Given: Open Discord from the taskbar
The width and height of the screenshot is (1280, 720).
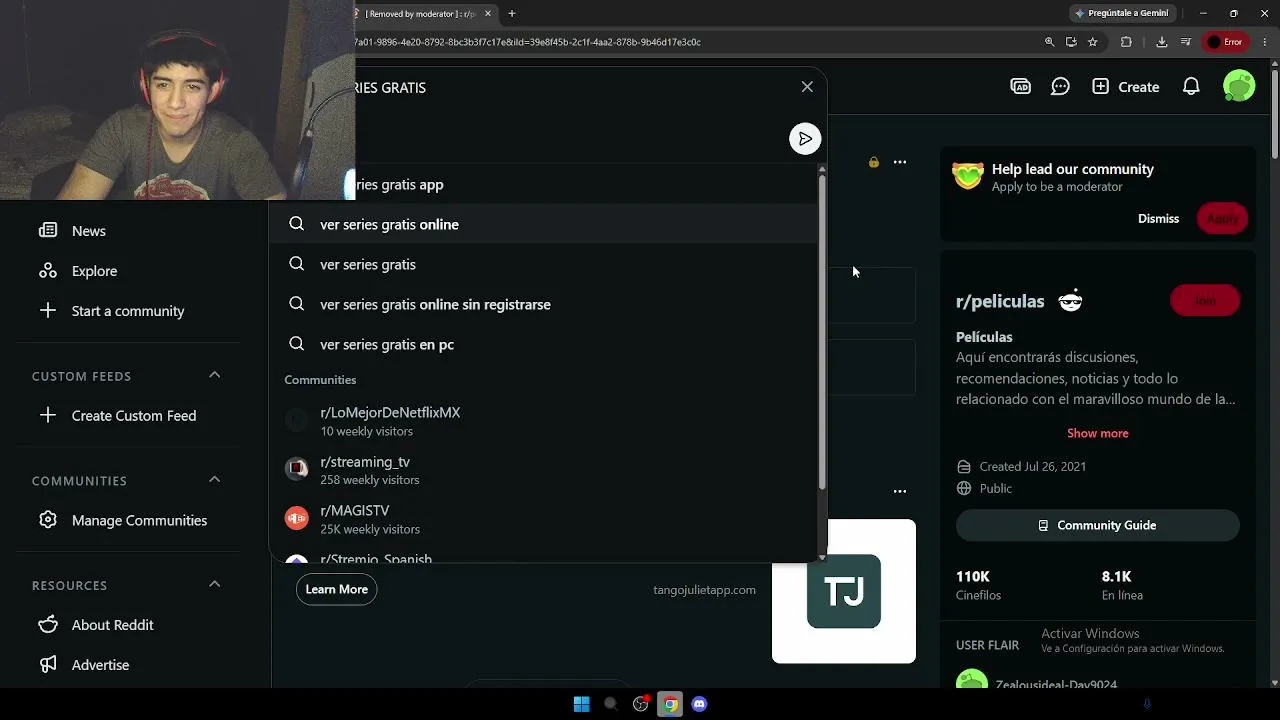Looking at the screenshot, I should pos(700,704).
